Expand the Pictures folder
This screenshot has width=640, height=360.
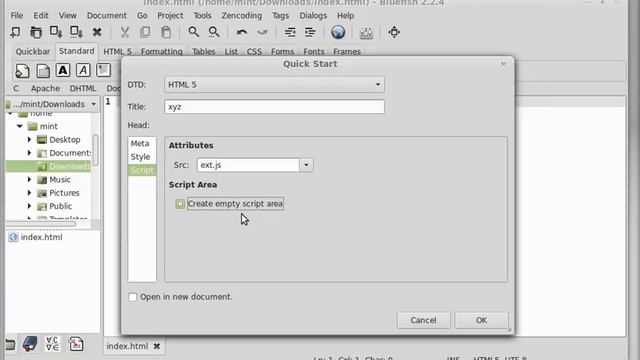point(29,193)
